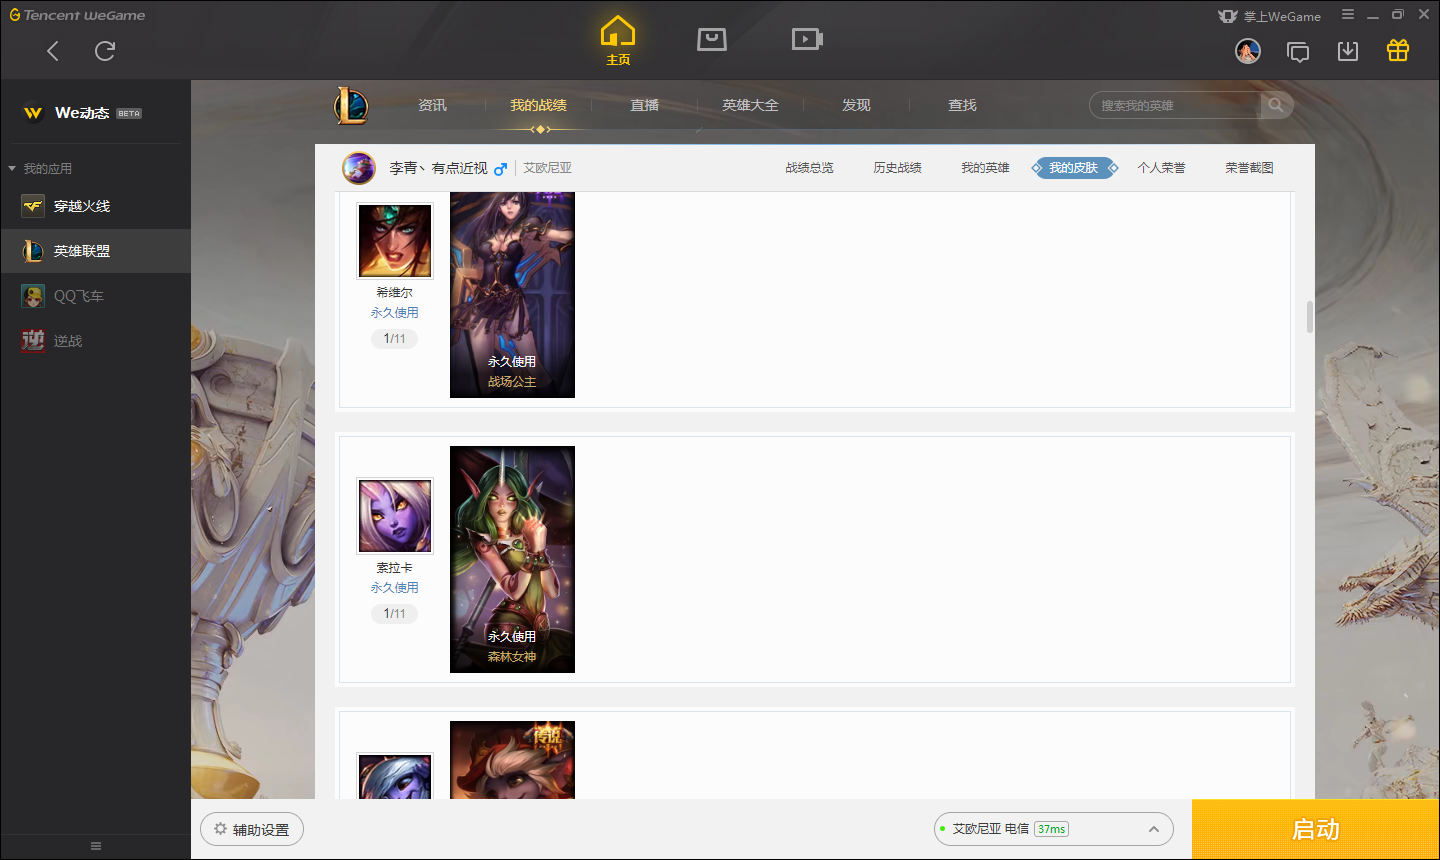Open the chat messages icon
The image size is (1440, 860).
1298,52
